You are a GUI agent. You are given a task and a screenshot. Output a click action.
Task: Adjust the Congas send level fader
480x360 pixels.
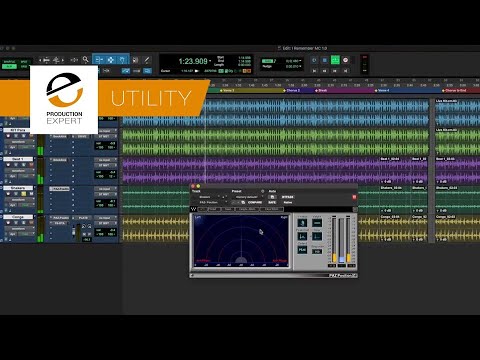74,231
